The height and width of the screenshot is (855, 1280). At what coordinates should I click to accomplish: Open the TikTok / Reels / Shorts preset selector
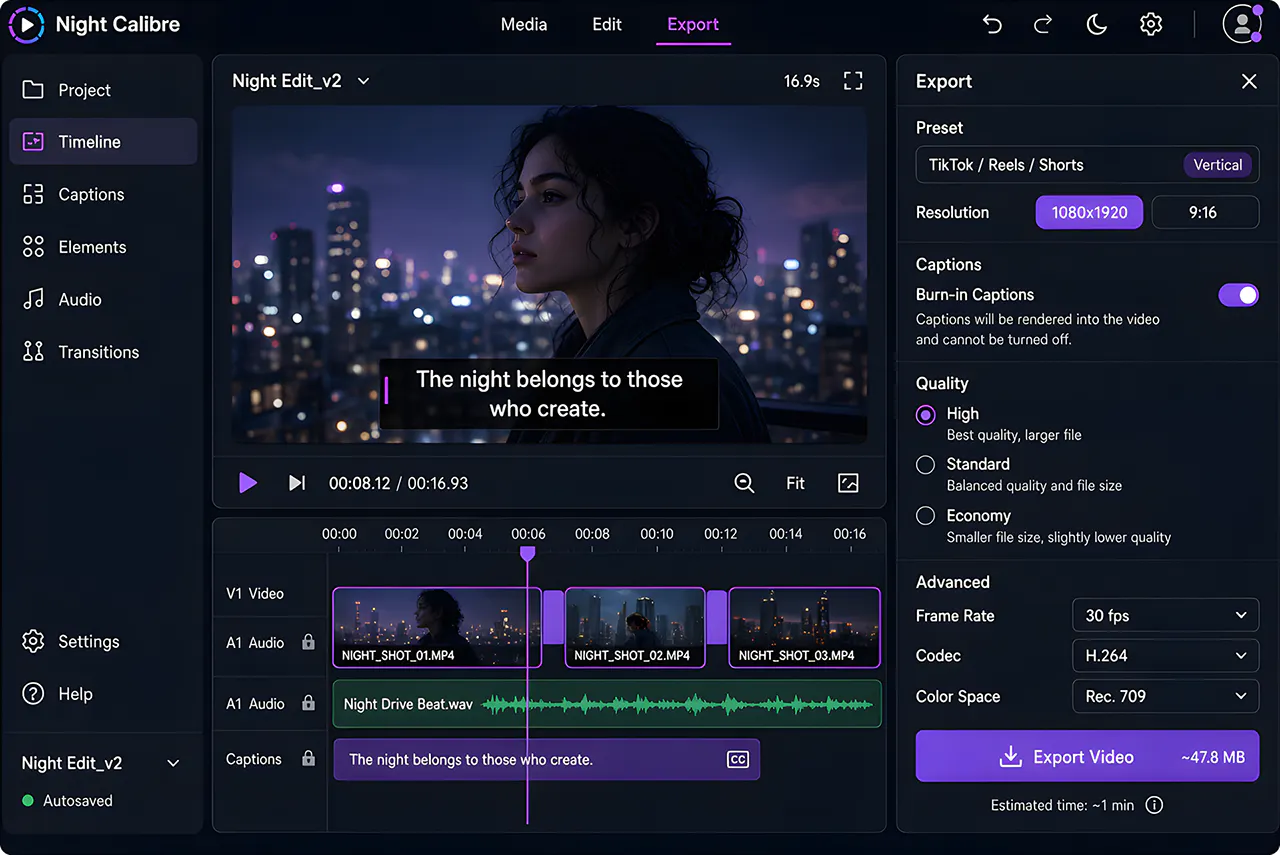[x=1087, y=165]
